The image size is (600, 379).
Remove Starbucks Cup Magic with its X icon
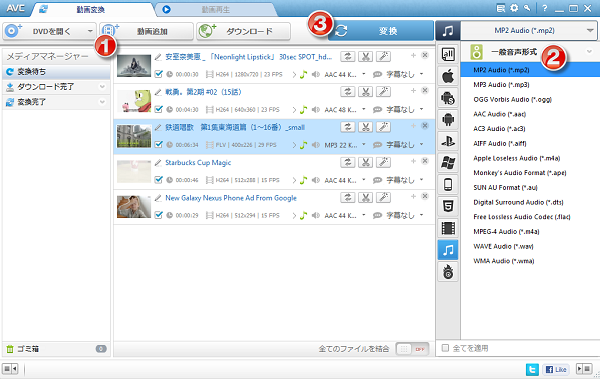point(425,161)
